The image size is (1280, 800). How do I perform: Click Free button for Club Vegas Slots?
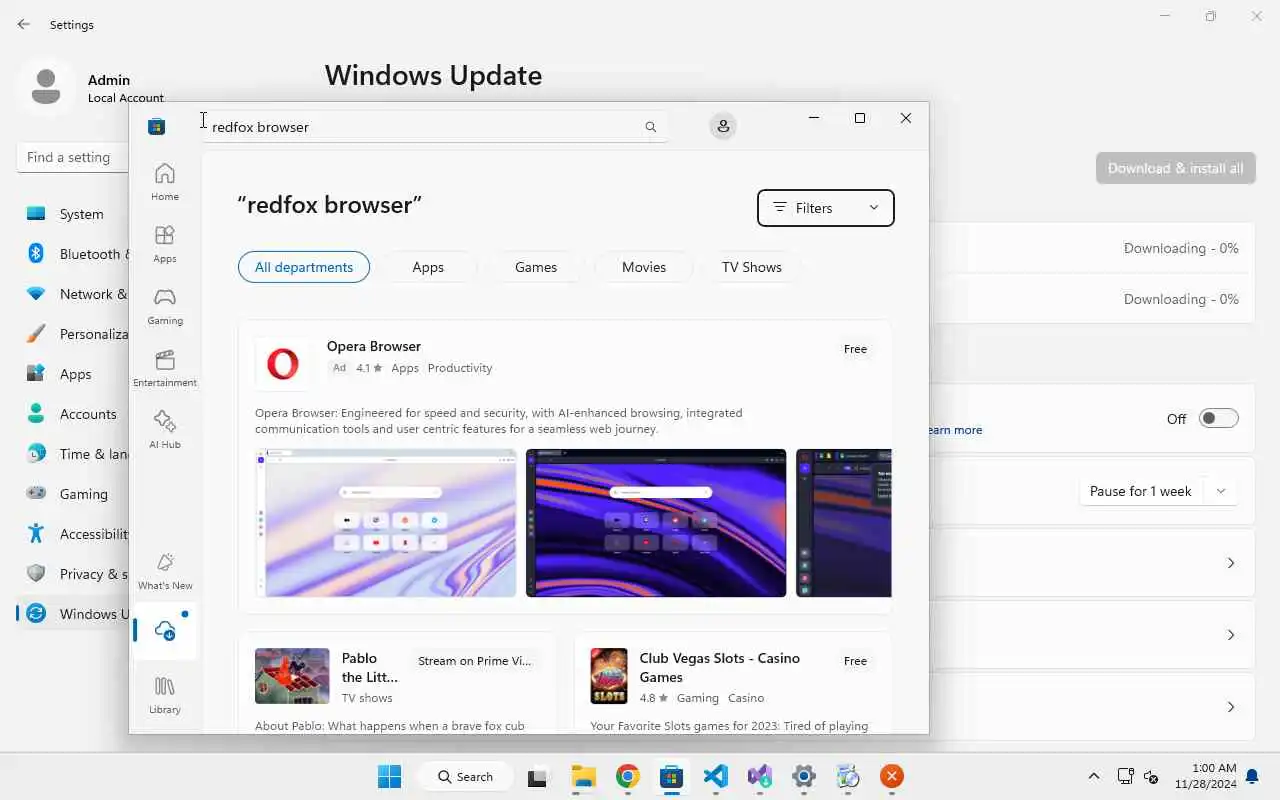point(855,661)
